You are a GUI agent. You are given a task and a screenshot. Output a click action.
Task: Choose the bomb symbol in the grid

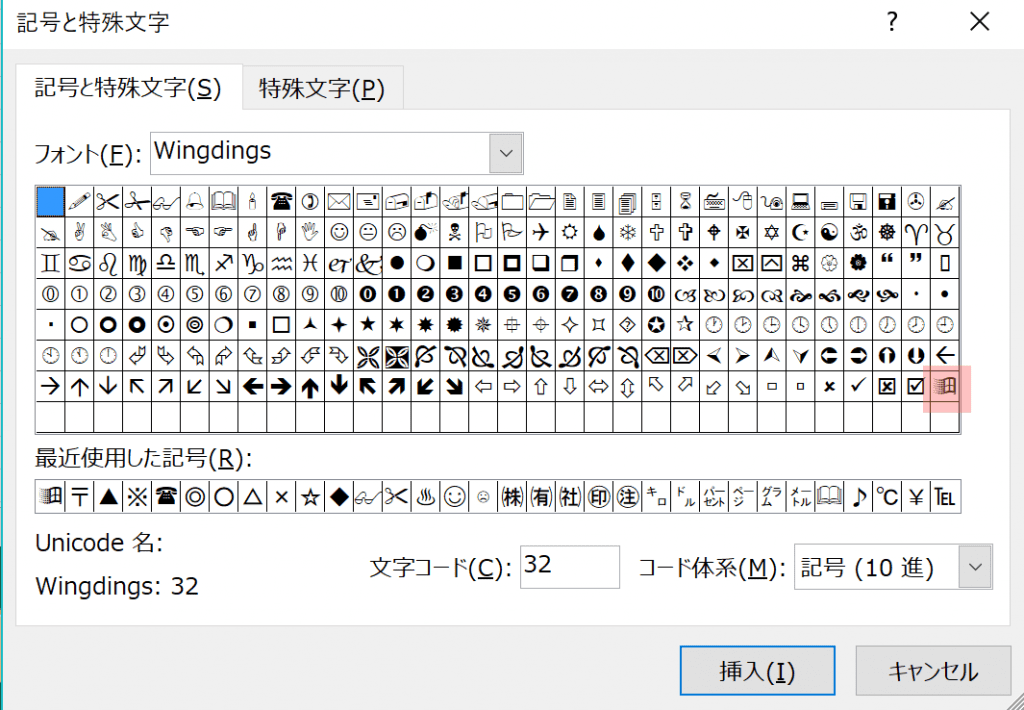(x=425, y=232)
